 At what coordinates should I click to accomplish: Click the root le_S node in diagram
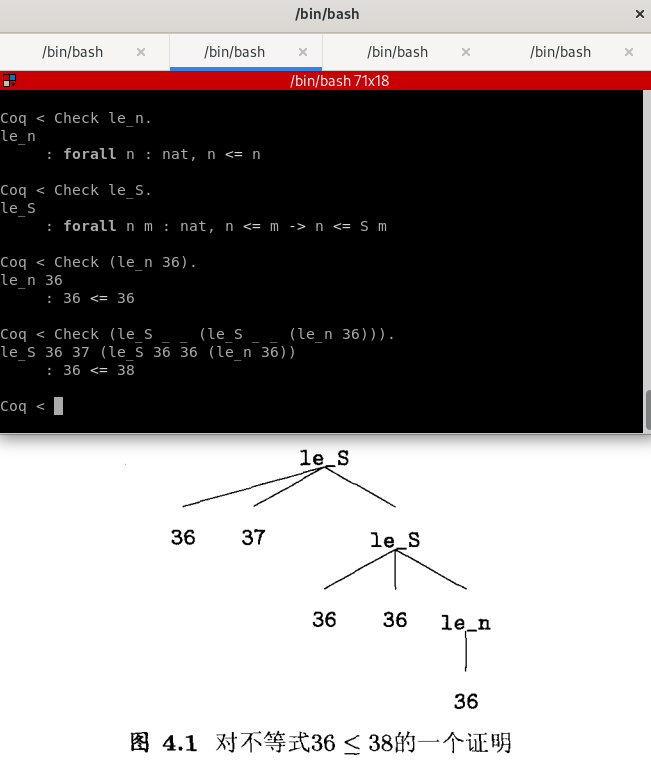click(324, 459)
